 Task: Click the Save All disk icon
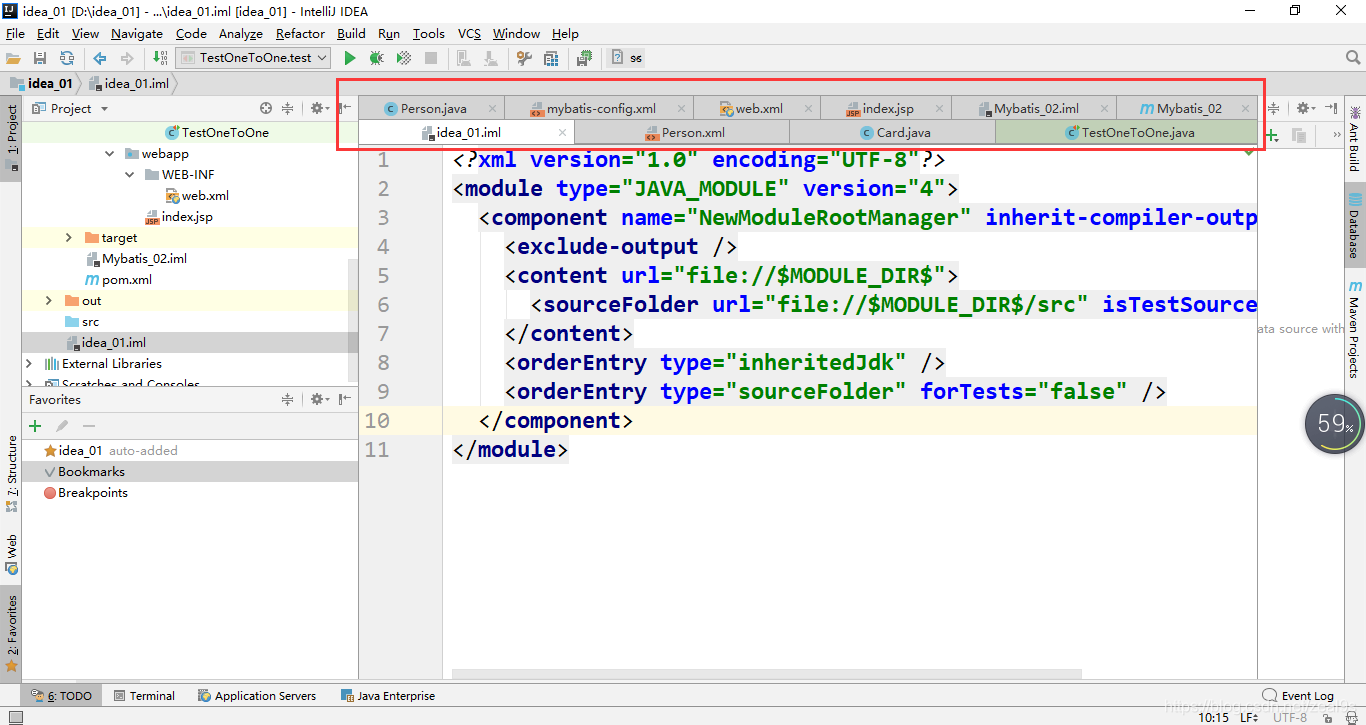pos(40,58)
